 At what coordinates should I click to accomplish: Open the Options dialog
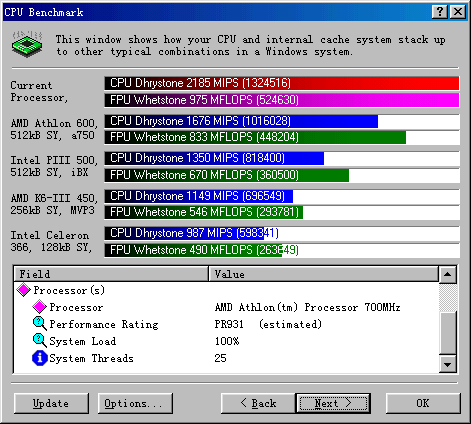(x=135, y=403)
